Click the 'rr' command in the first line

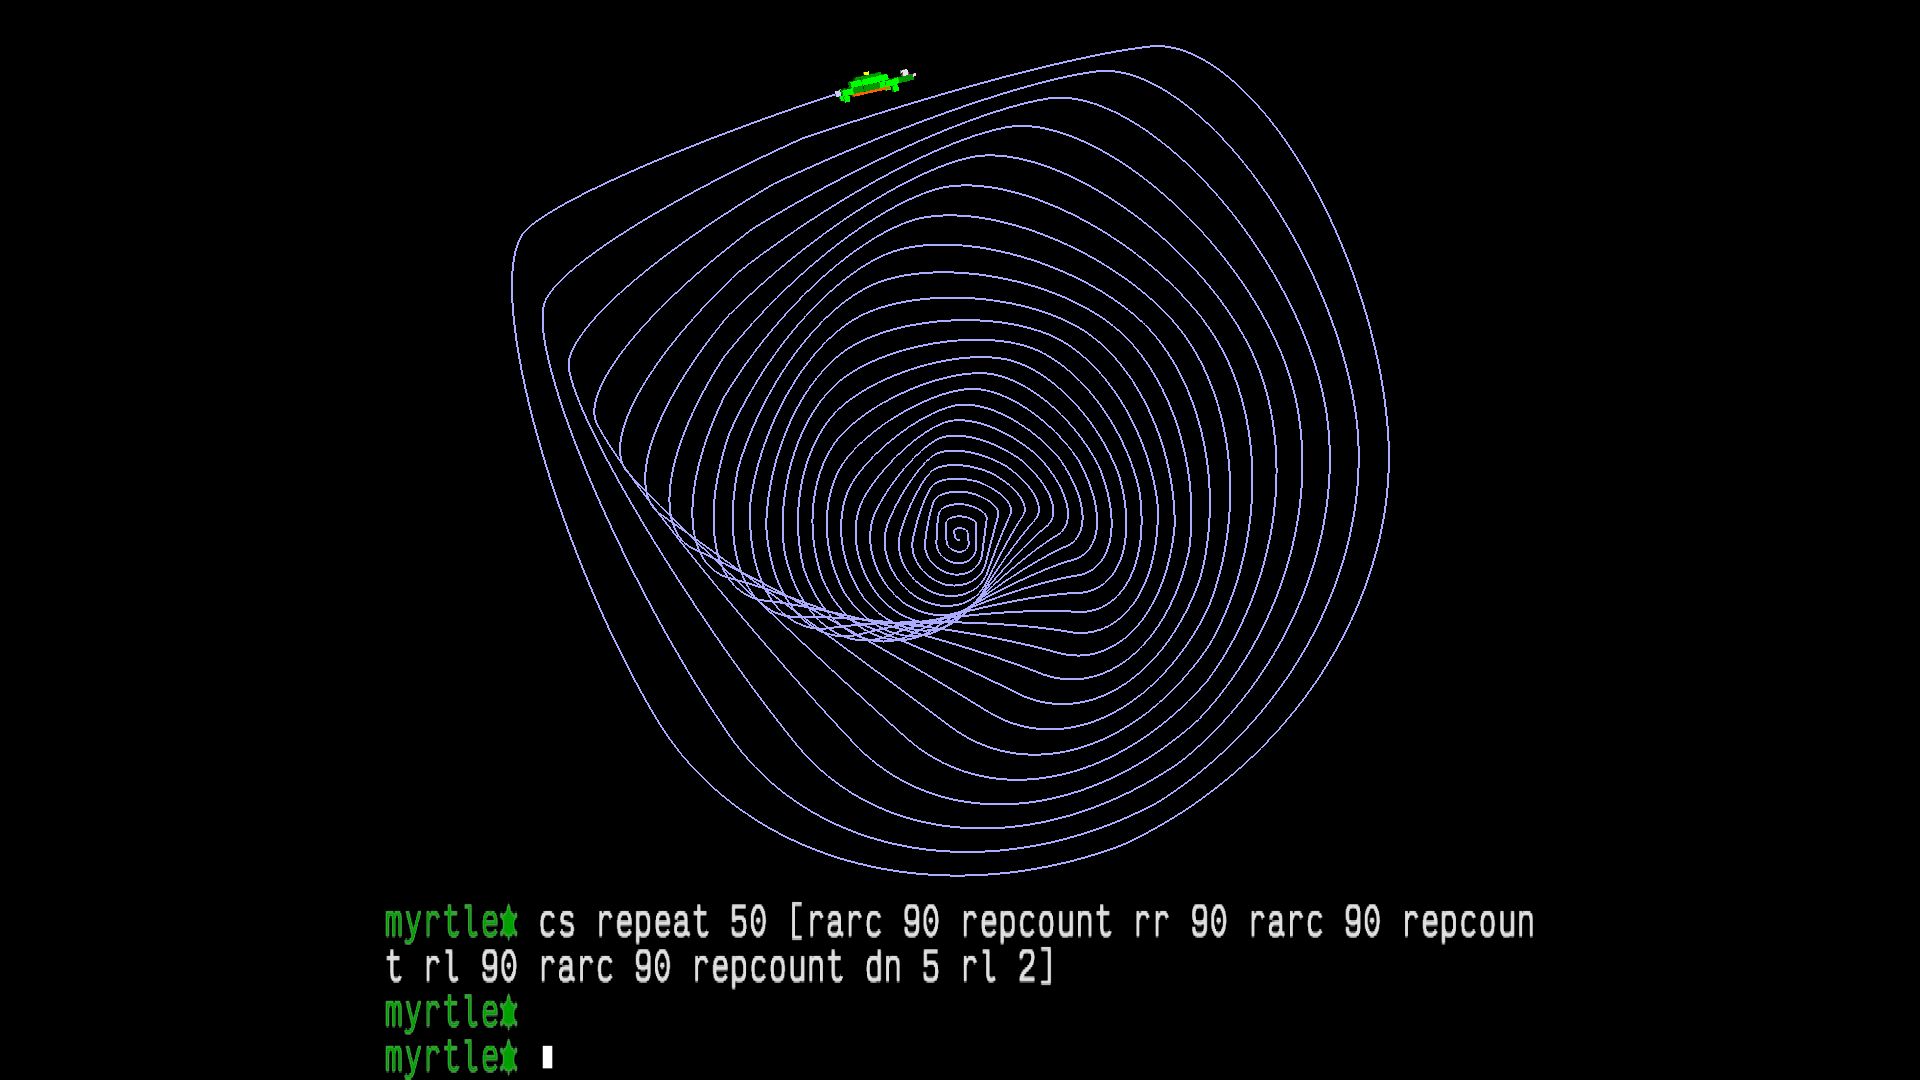(x=1151, y=922)
